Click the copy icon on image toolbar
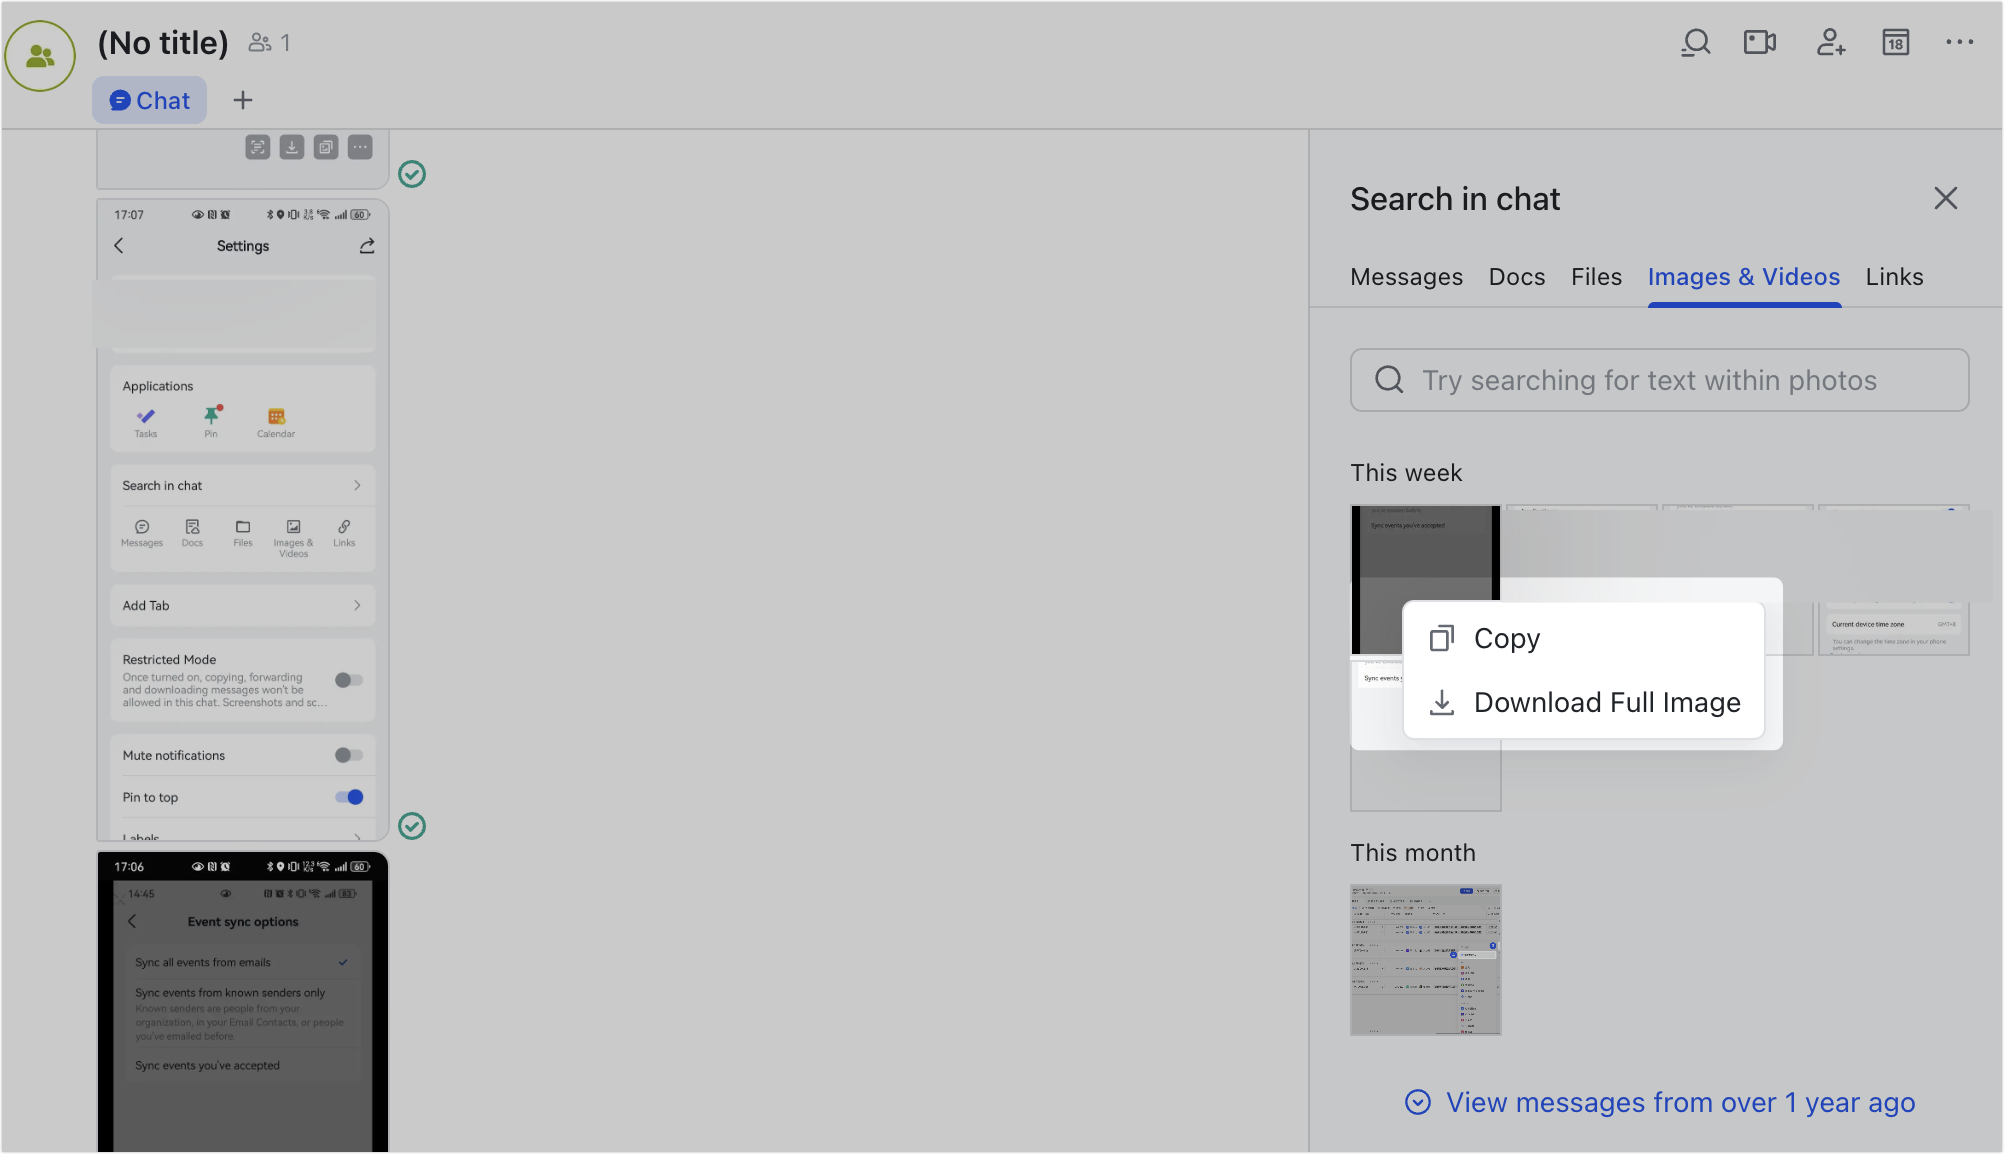This screenshot has height=1154, width=2004. tap(326, 147)
